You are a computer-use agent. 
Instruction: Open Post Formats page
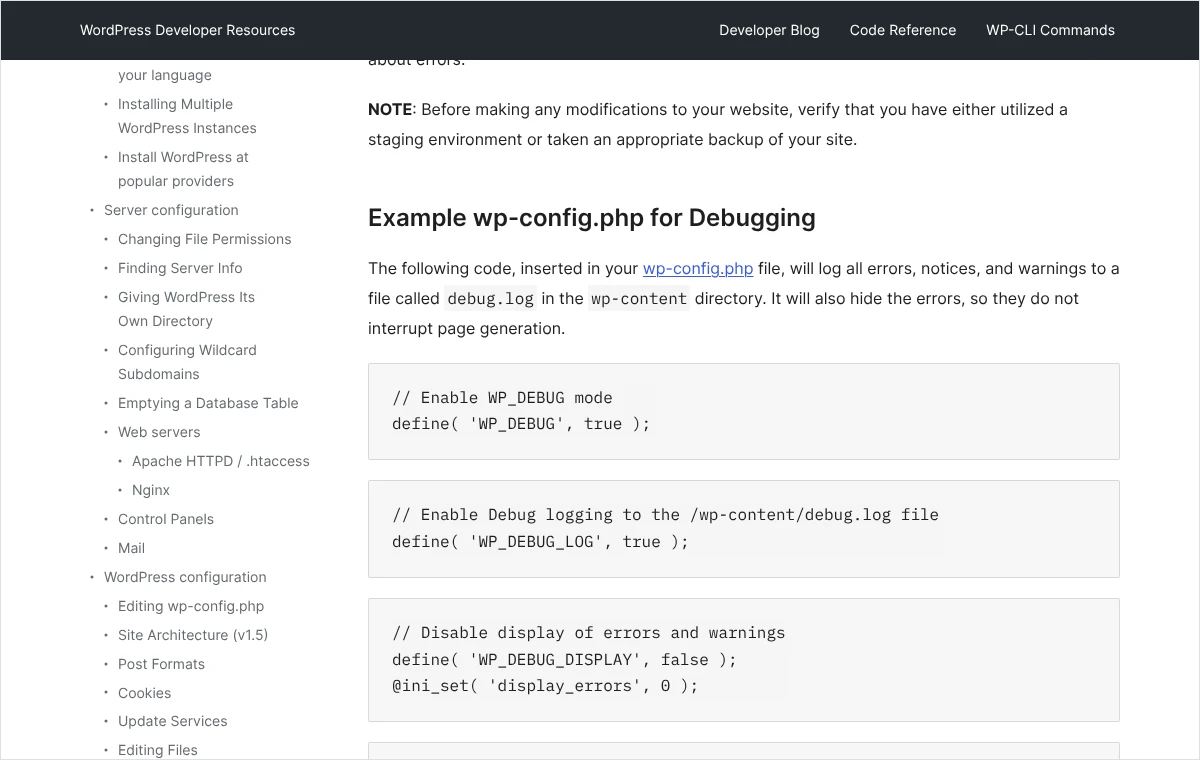tap(161, 664)
